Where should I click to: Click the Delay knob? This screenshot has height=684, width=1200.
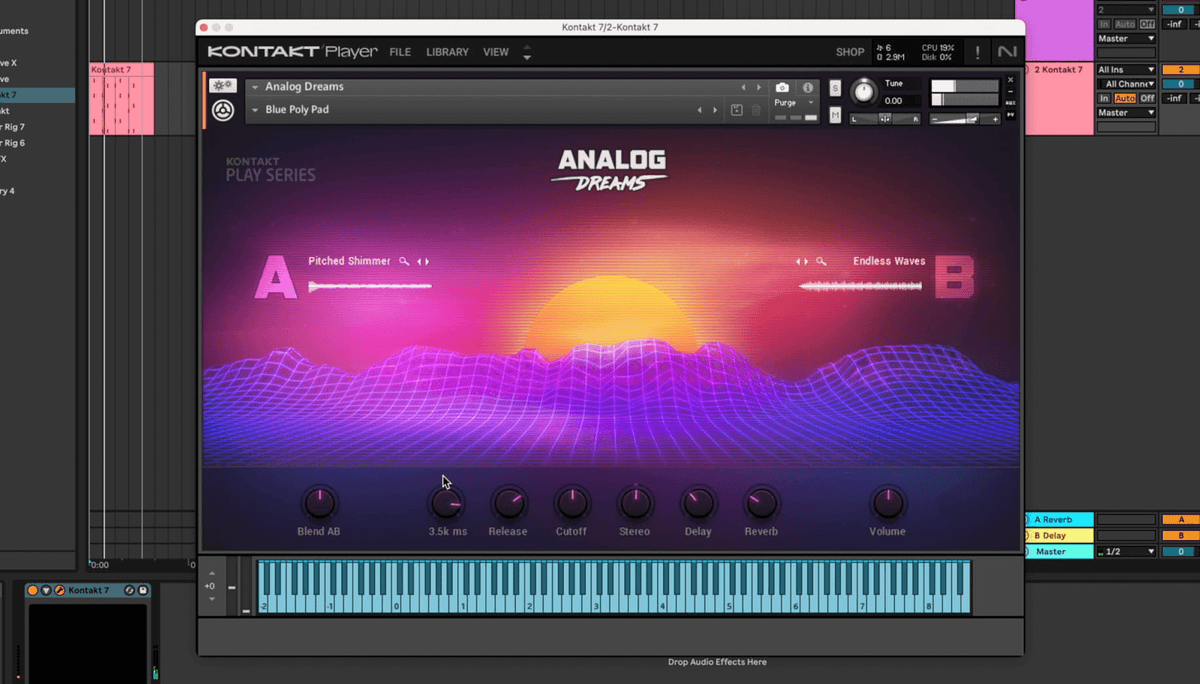pos(698,503)
